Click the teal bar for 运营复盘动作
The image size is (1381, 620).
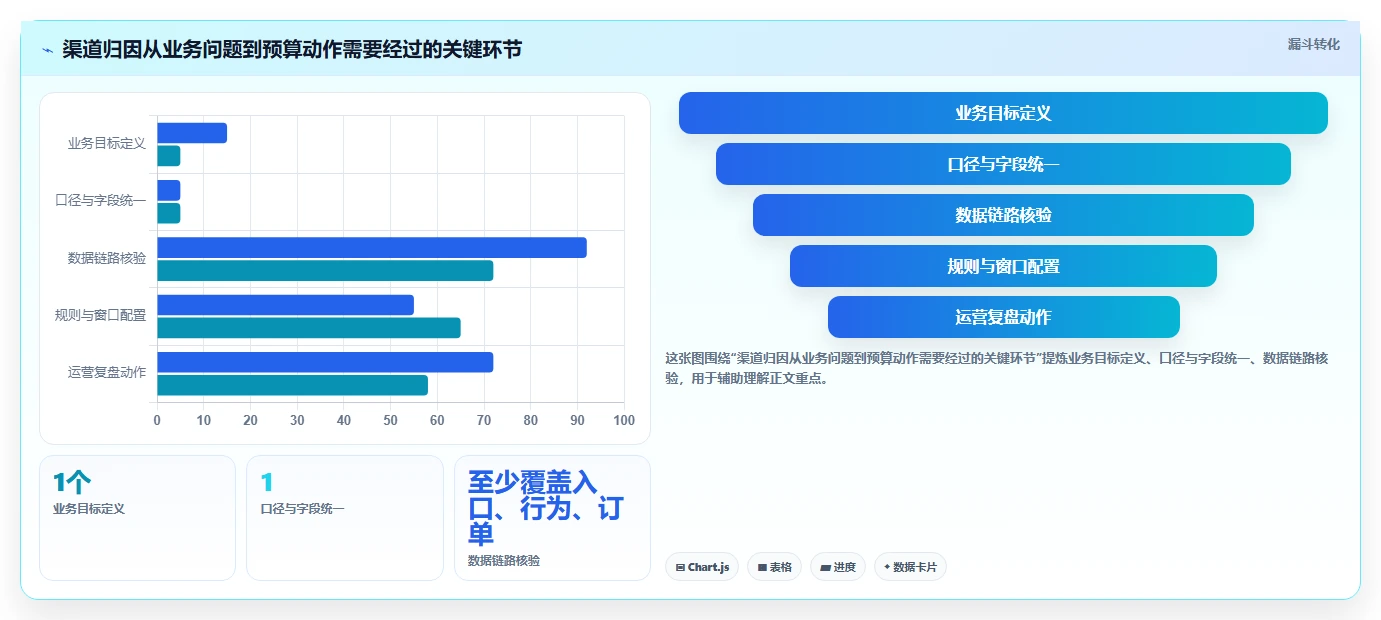coord(292,385)
